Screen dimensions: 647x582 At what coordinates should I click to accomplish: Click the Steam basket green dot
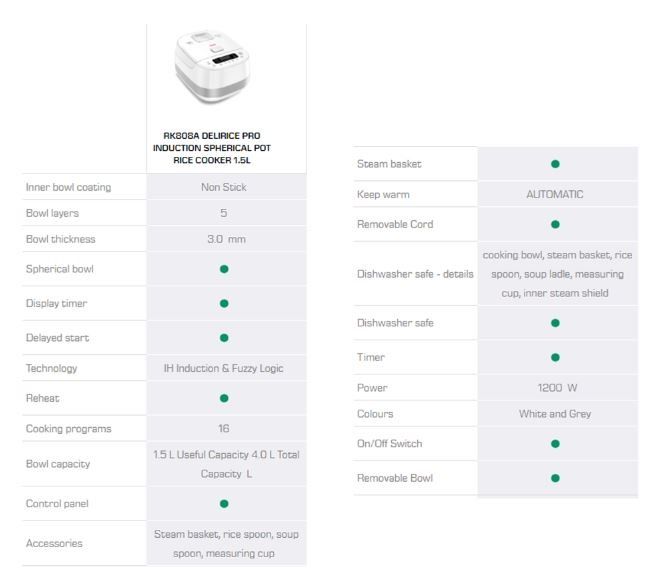[x=555, y=164]
